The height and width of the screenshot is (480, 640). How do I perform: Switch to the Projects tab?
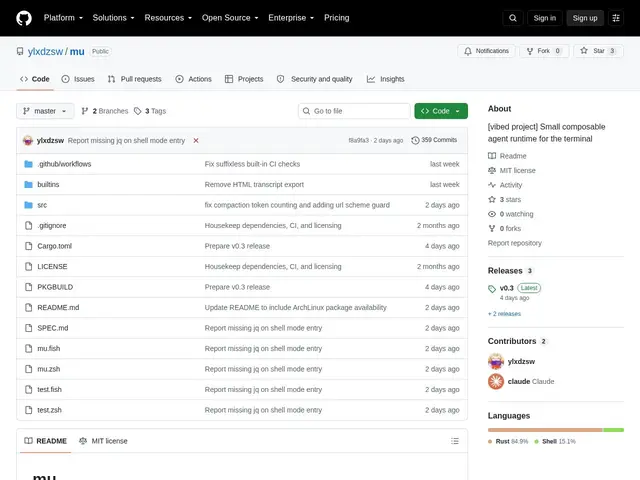(244, 79)
